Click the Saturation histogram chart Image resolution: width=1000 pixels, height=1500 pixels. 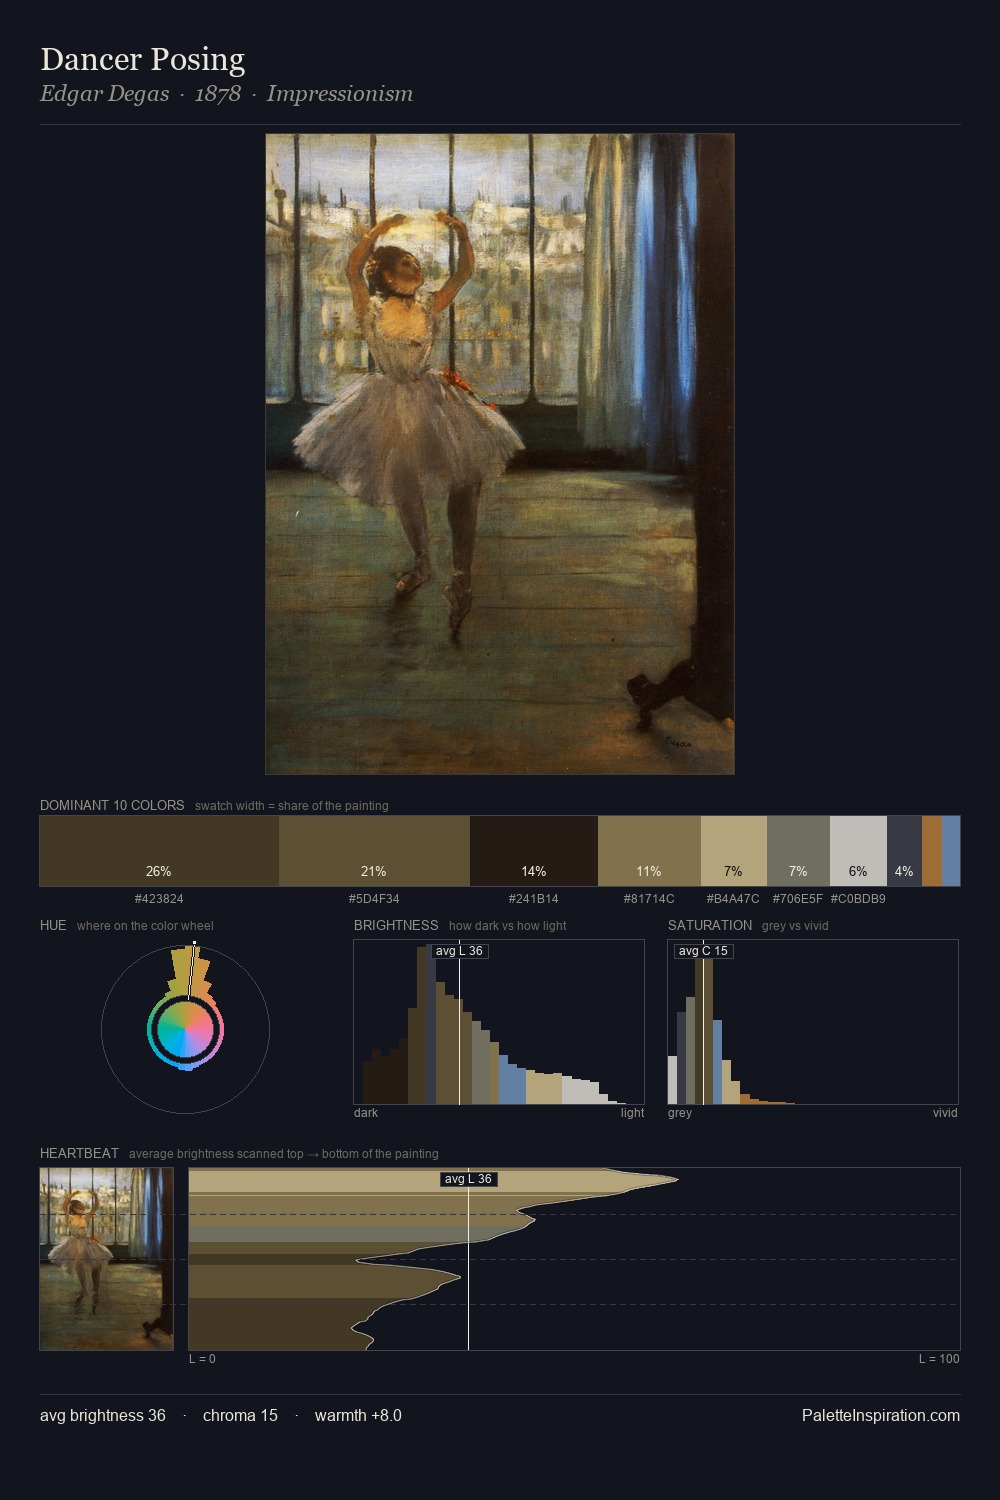(813, 1022)
